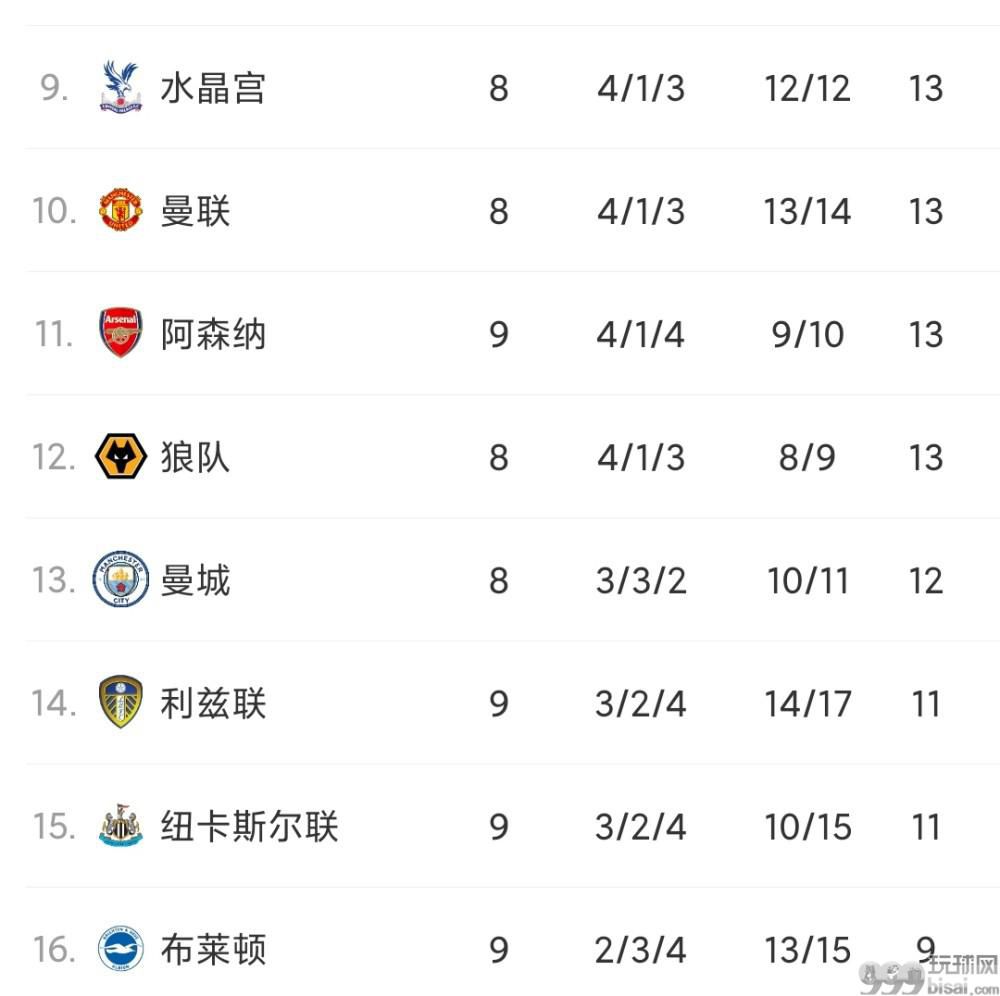This screenshot has width=1000, height=996.
Task: Click the Manchester City round badge
Action: tap(121, 579)
